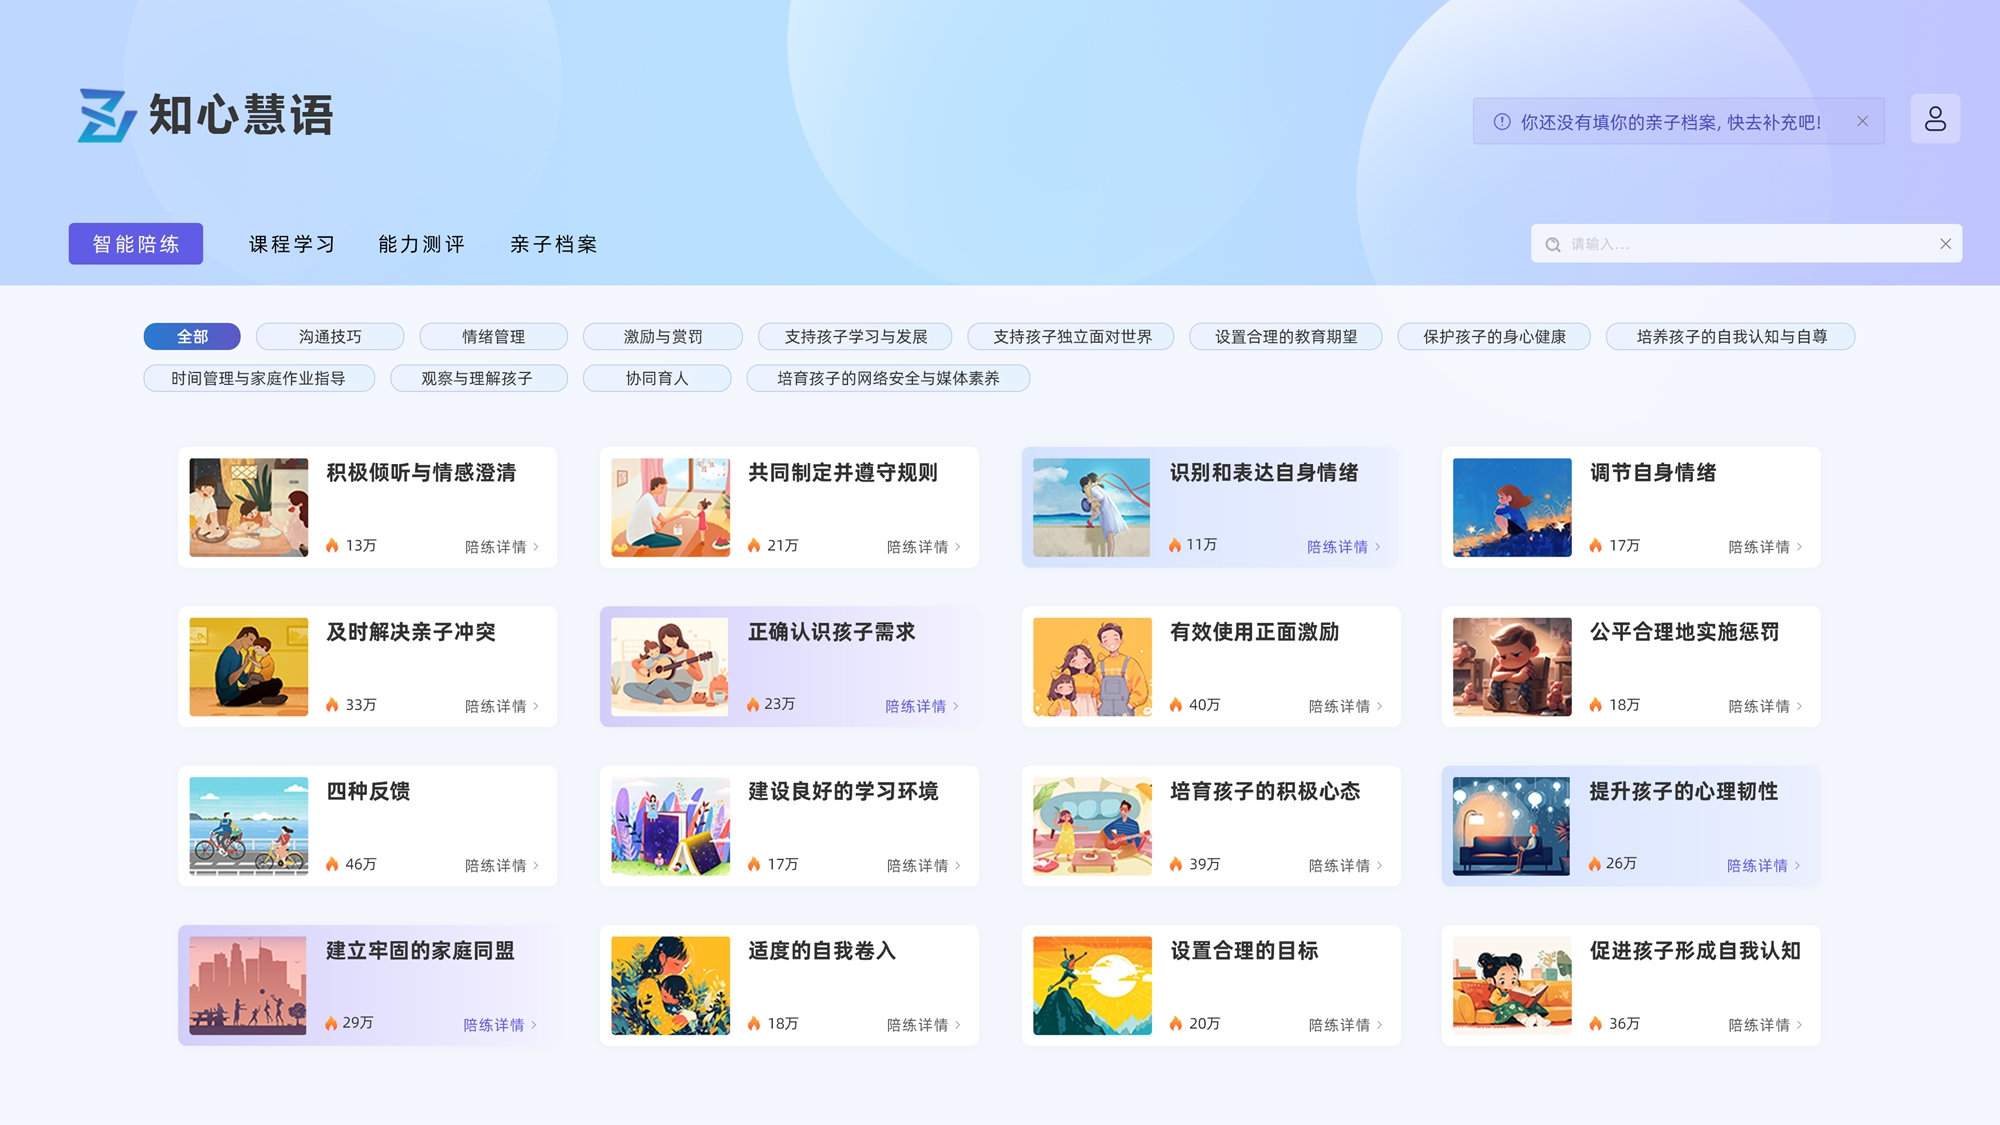Viewport: 2000px width, 1125px height.
Task: Switch to the 课程学习 tab
Action: click(x=291, y=245)
